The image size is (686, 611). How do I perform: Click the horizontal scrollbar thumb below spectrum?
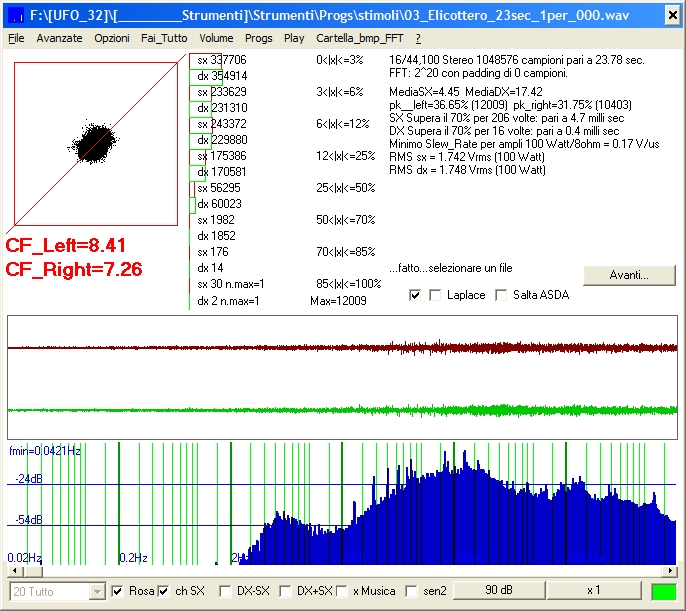click(x=32, y=571)
